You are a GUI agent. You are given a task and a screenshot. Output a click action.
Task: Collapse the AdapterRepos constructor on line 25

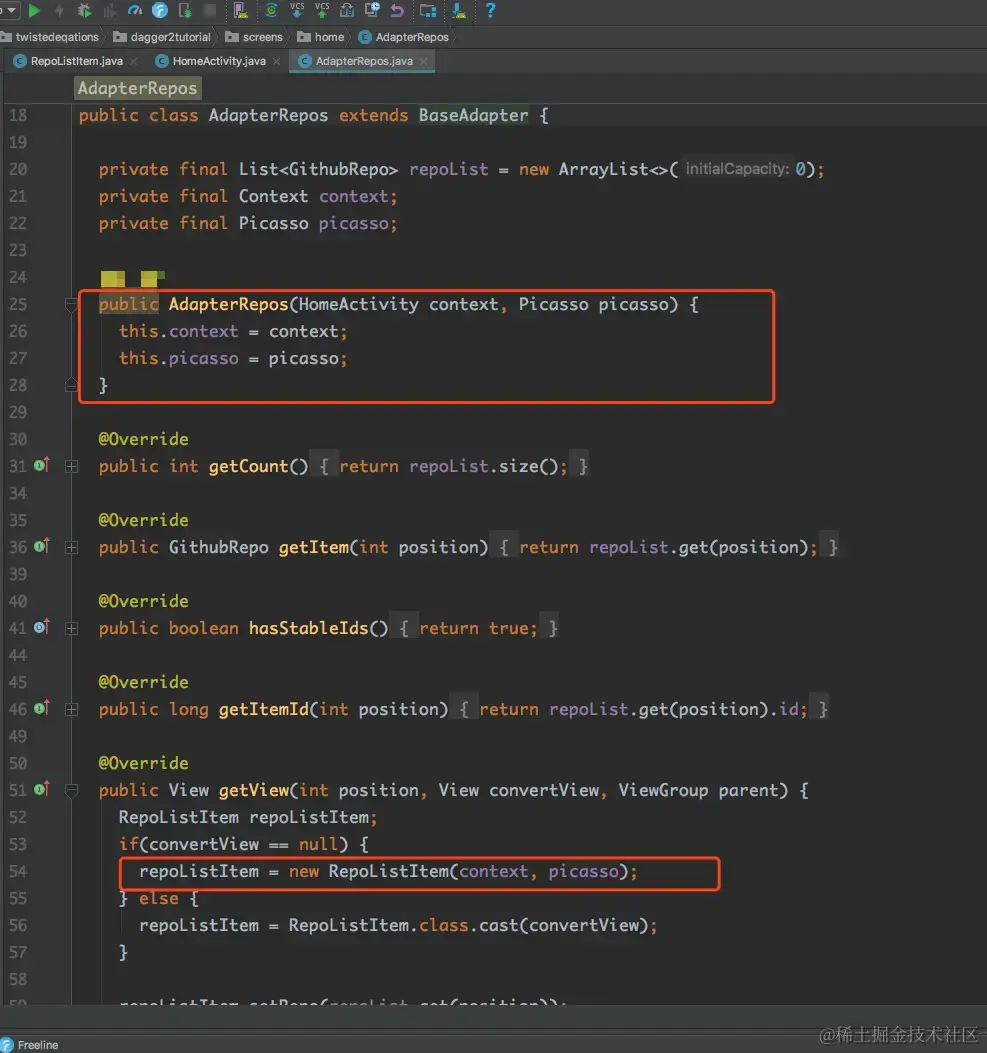(71, 304)
